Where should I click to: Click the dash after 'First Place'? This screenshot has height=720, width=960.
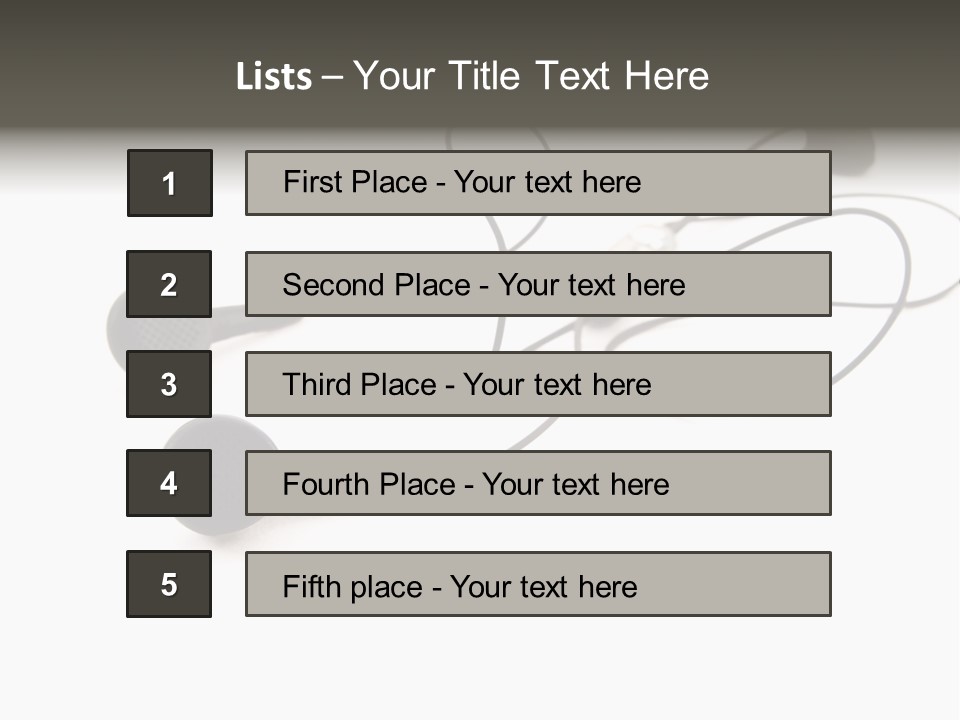(440, 183)
